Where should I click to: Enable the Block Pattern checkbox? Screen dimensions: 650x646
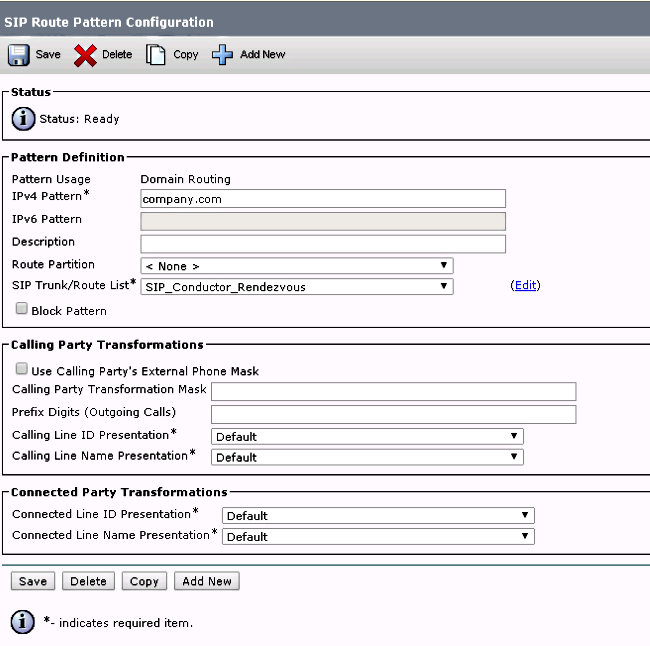coord(22,310)
